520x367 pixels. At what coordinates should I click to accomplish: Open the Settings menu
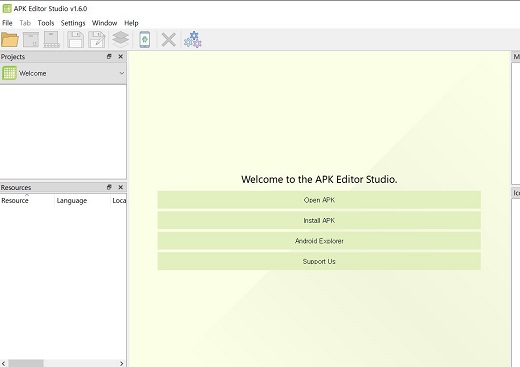click(73, 23)
